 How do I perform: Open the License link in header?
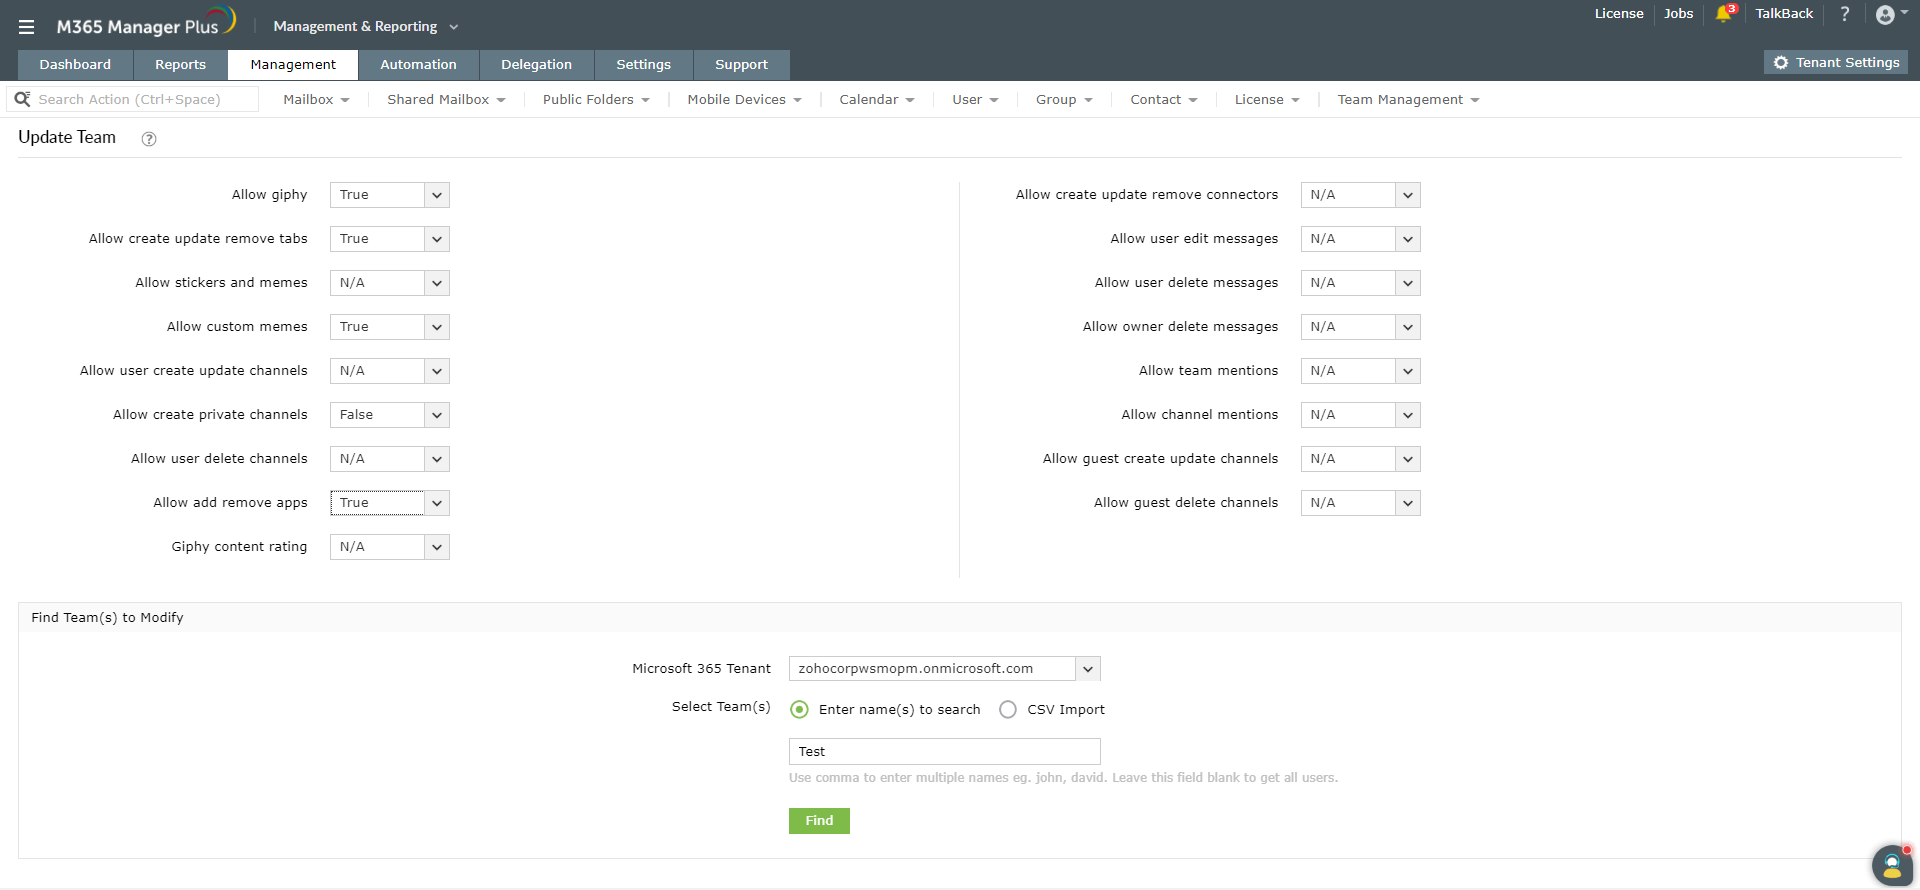click(1619, 14)
